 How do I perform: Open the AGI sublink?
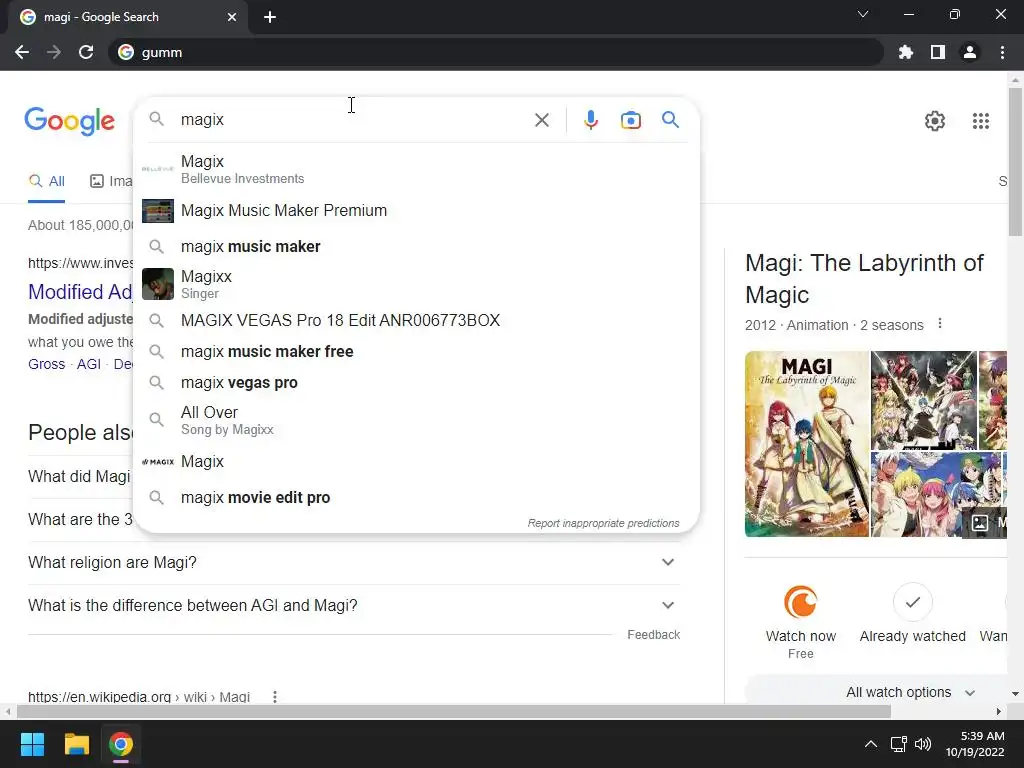[89, 364]
